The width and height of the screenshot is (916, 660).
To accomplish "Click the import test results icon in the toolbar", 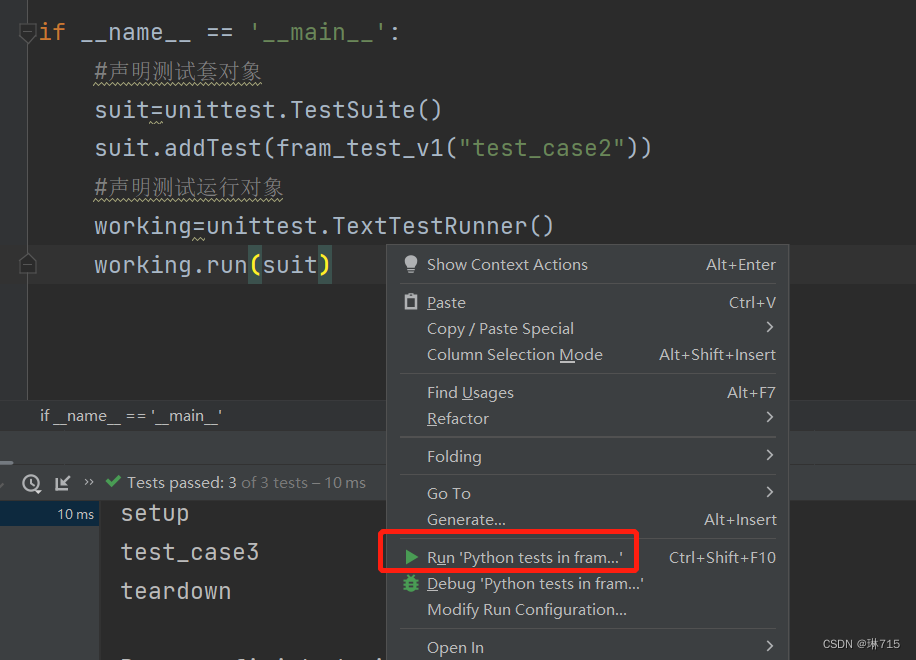I will (x=61, y=483).
